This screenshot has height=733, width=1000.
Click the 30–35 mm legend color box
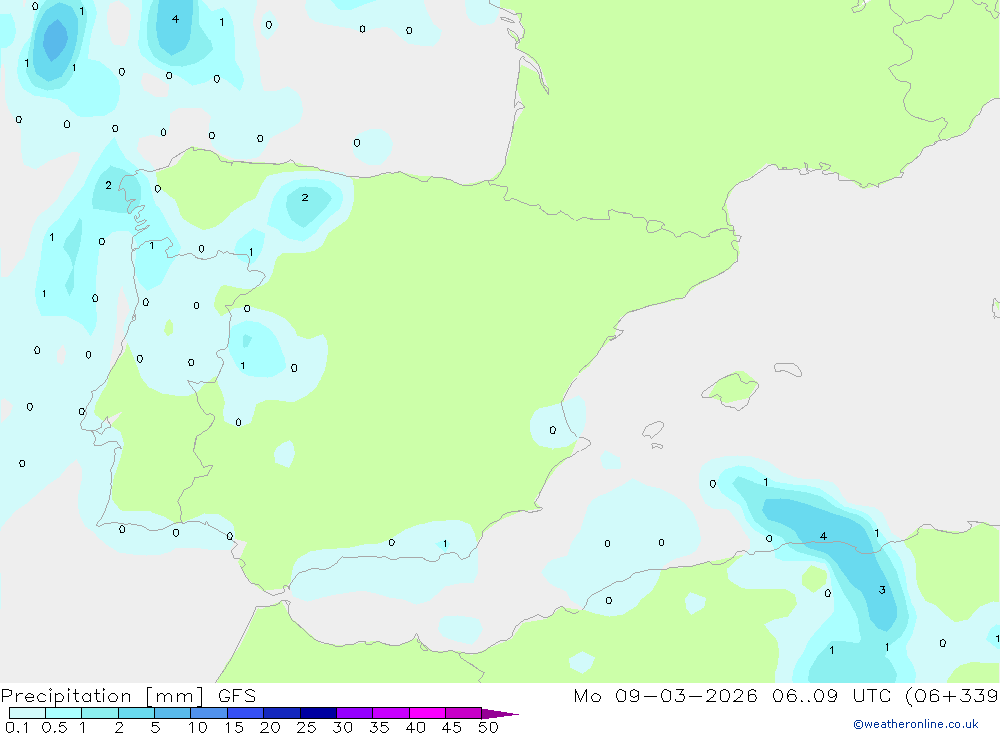[354, 713]
